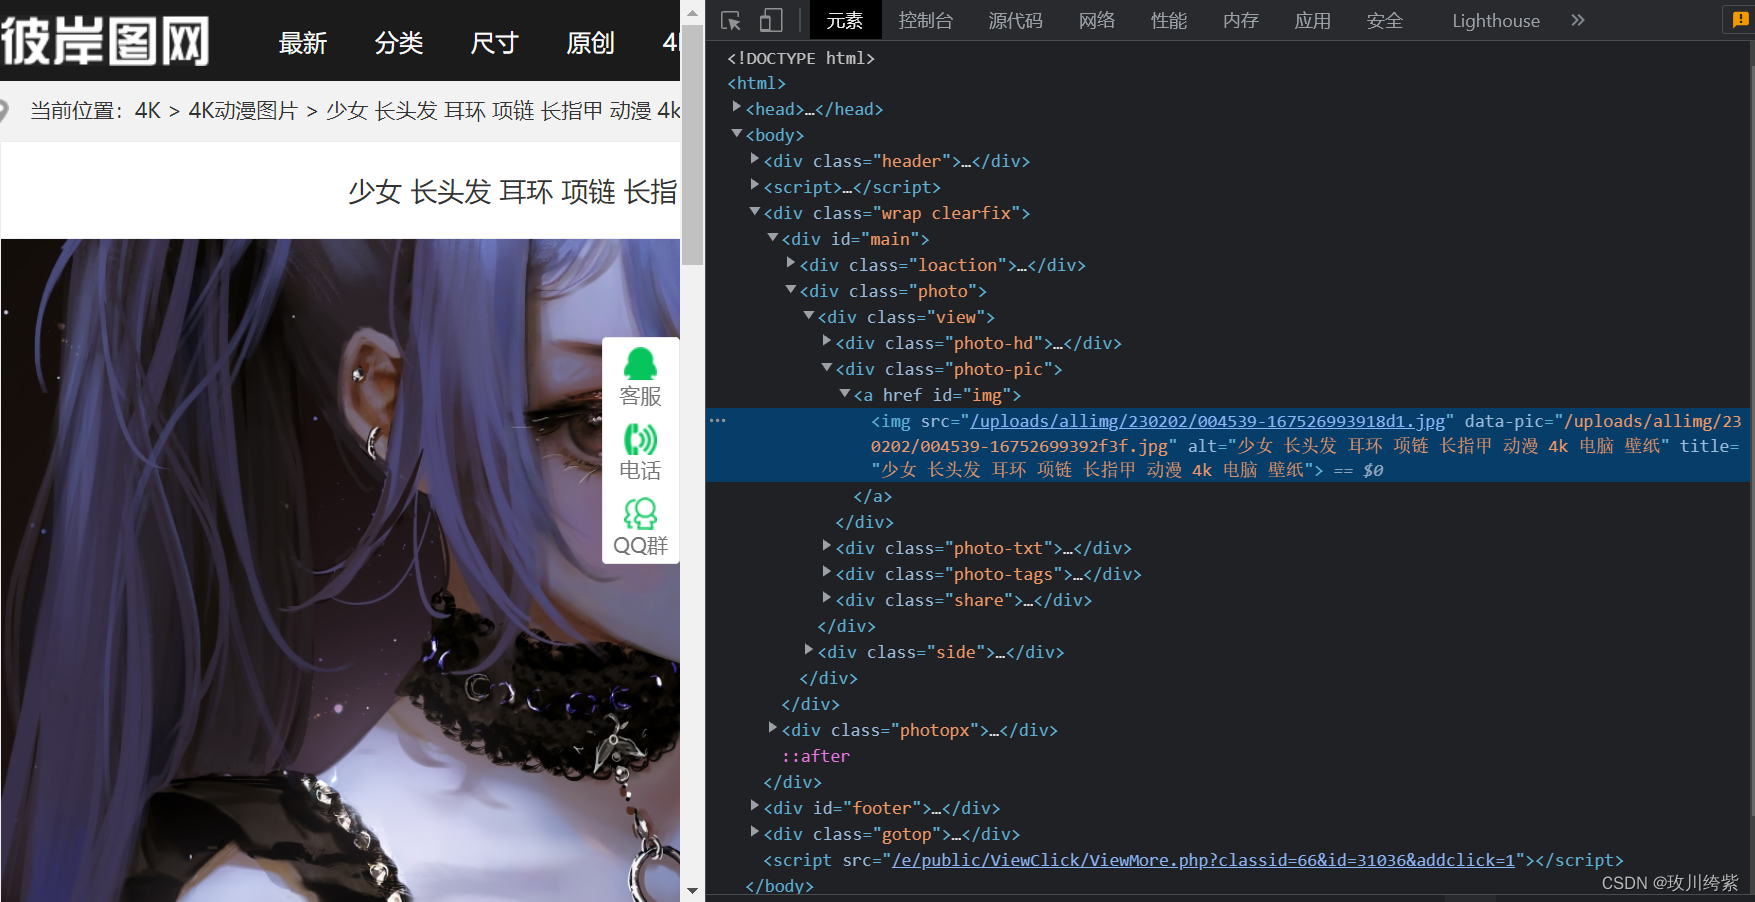Collapse the div class view node
The width and height of the screenshot is (1755, 902).
[x=809, y=315]
